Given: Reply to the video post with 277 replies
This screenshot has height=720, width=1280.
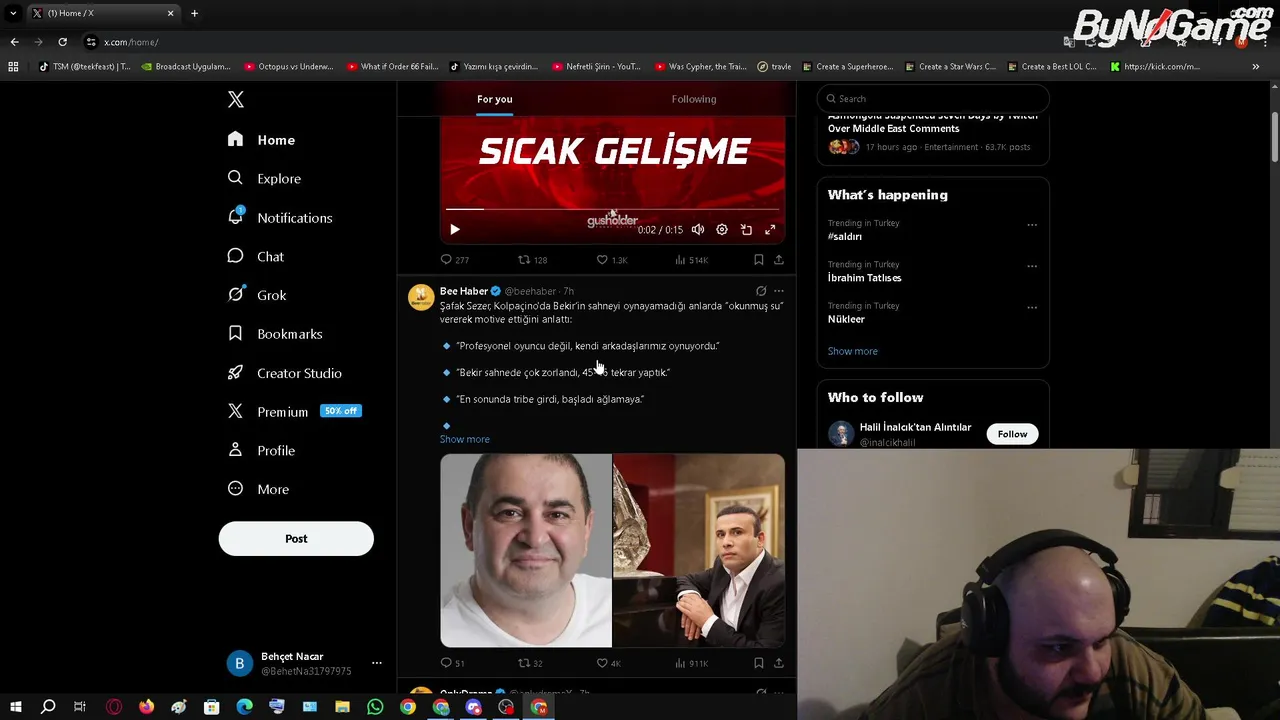Looking at the screenshot, I should (x=454, y=260).
